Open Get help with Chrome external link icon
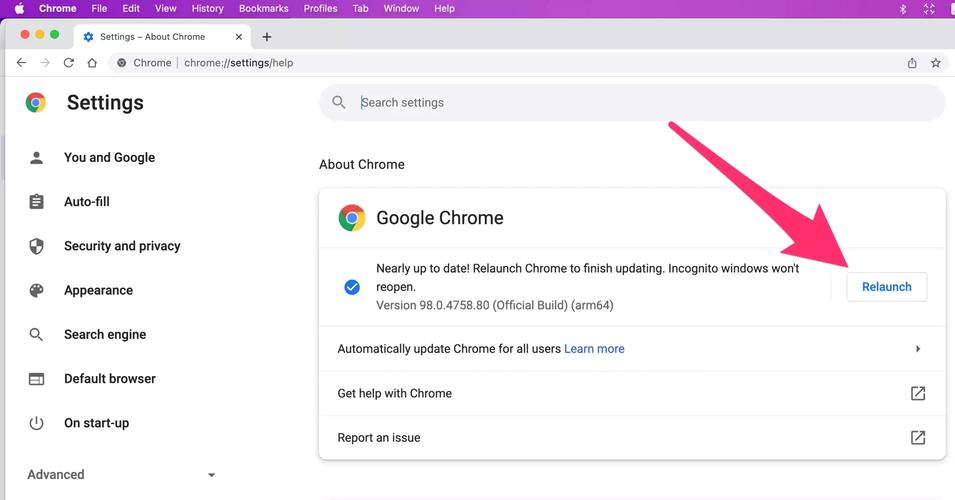 tap(918, 393)
